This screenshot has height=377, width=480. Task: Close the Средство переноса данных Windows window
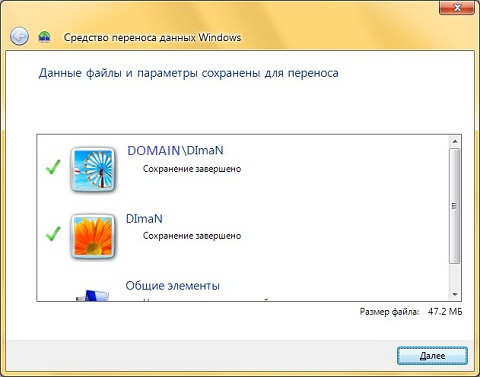coord(457,8)
